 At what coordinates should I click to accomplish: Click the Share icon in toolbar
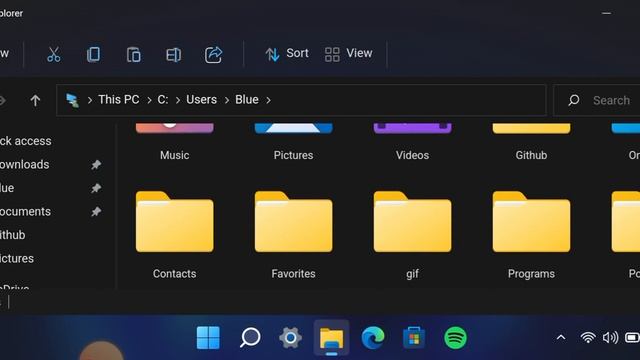213,54
